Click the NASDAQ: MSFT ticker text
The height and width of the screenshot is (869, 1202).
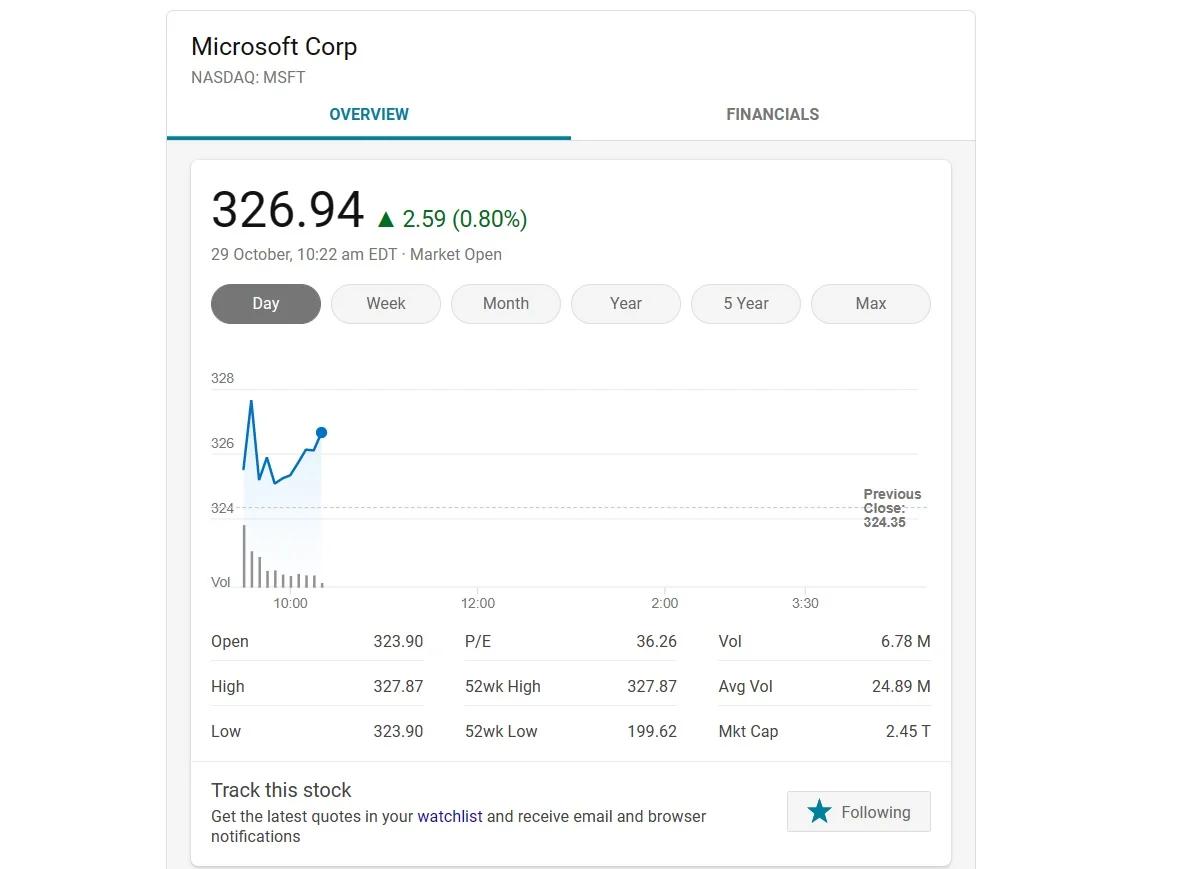[248, 77]
